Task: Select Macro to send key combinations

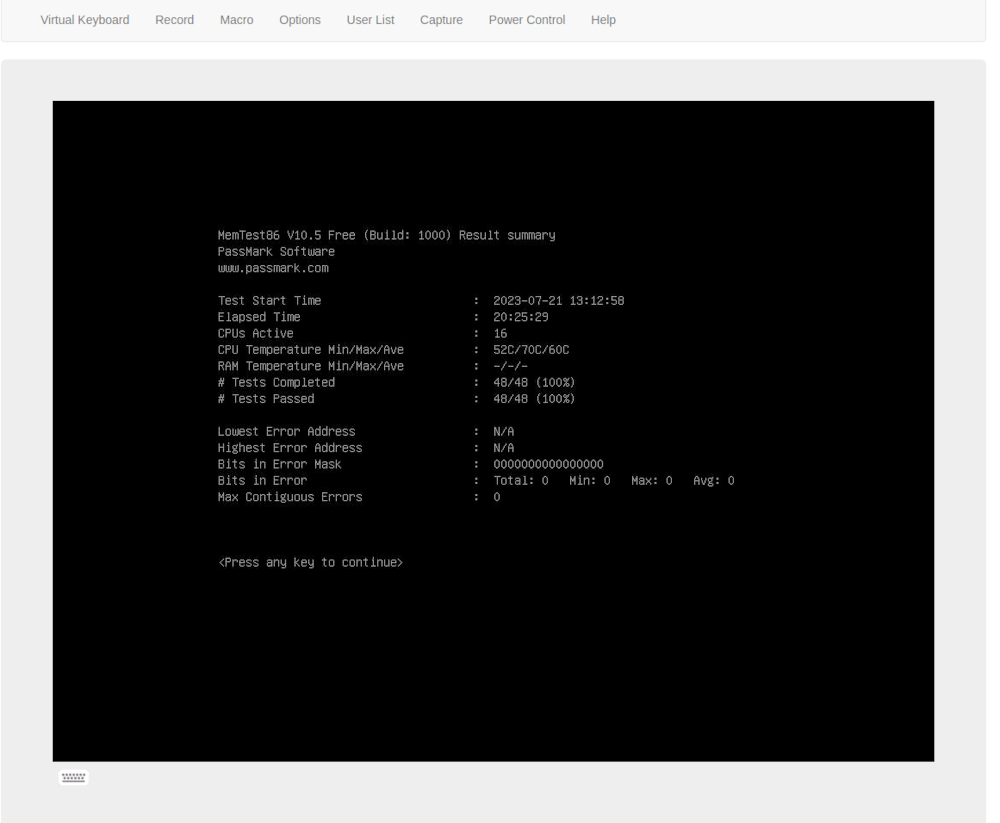Action: pos(236,19)
